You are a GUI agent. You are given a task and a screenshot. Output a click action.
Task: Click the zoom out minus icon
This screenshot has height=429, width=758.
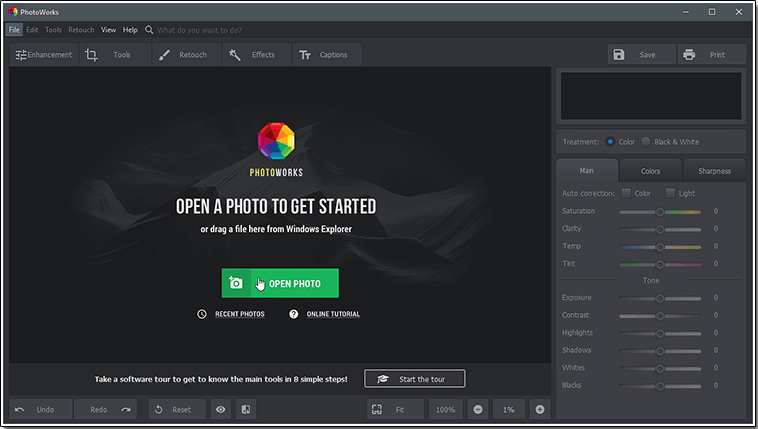point(478,410)
